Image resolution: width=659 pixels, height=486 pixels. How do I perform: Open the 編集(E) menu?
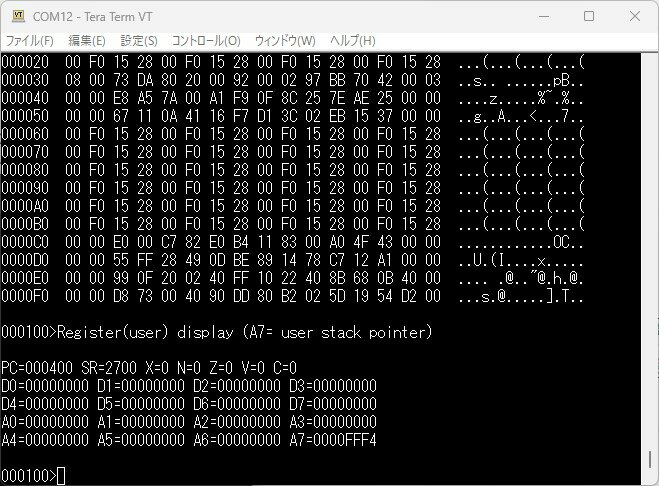pos(87,41)
